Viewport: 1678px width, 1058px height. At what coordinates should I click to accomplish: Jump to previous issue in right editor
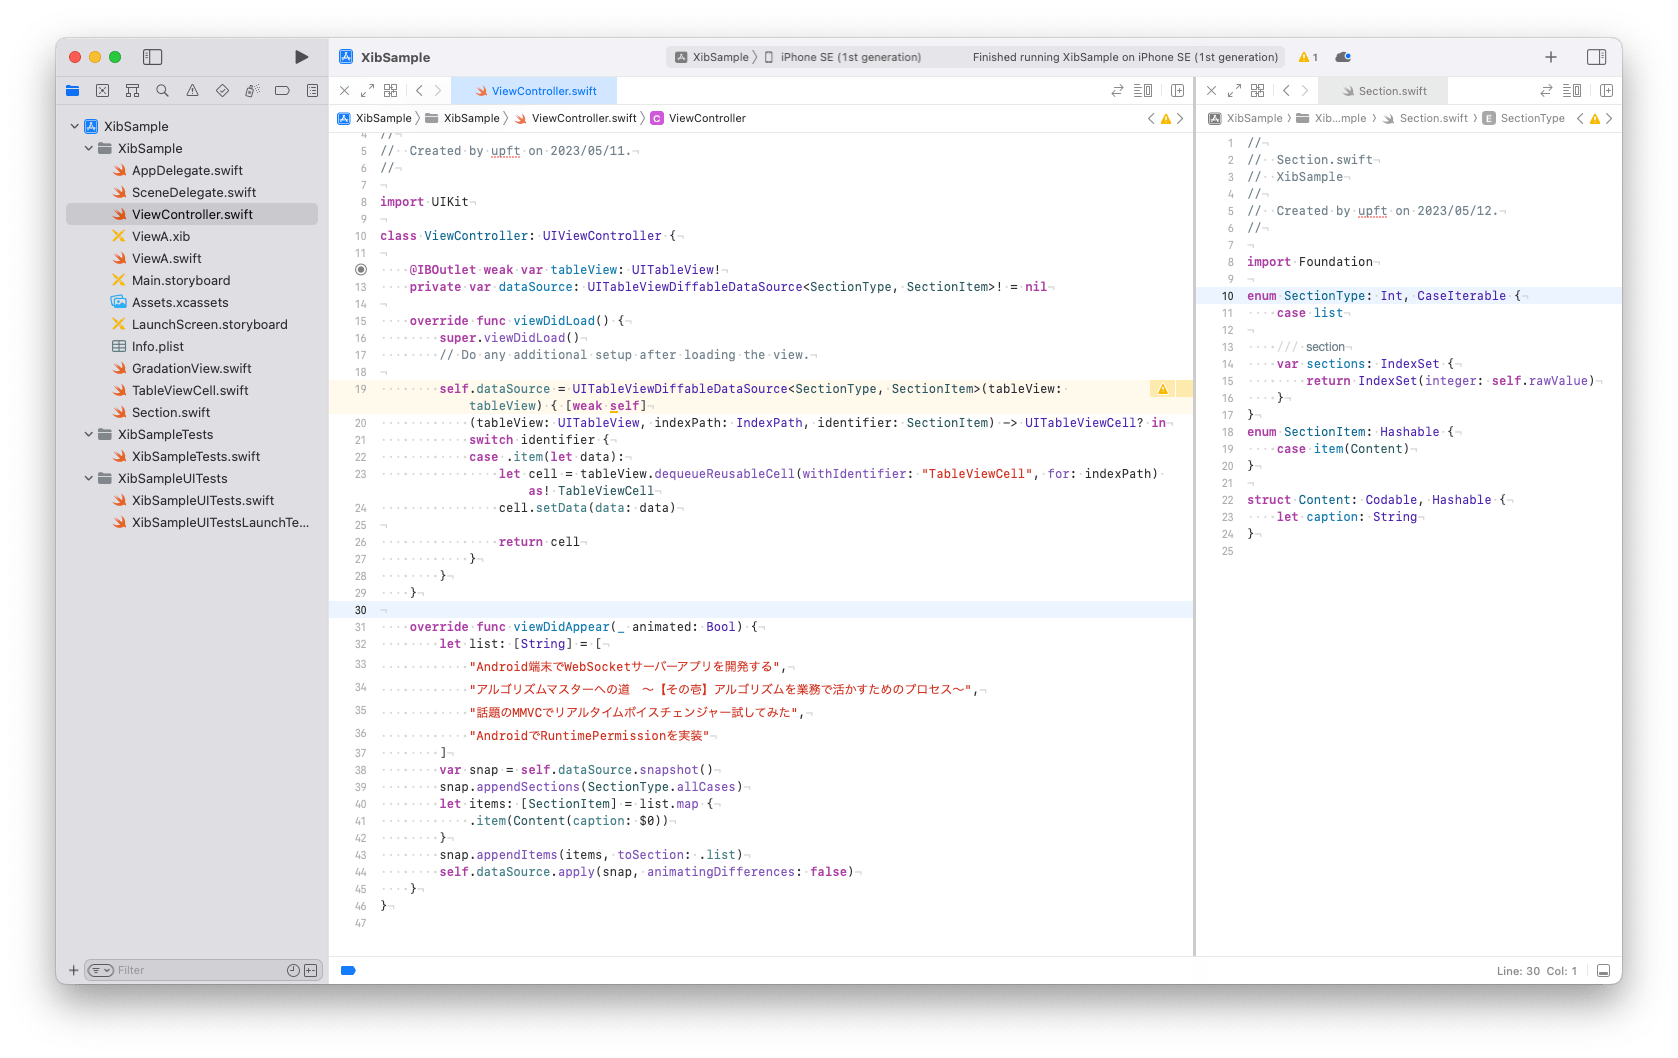1580,118
